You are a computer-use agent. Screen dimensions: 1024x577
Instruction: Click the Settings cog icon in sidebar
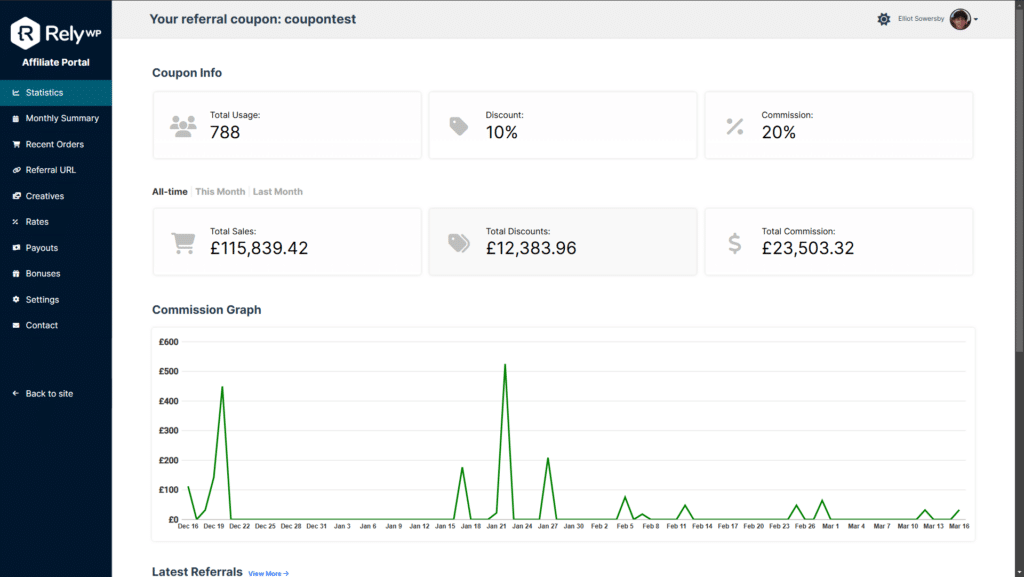point(16,300)
